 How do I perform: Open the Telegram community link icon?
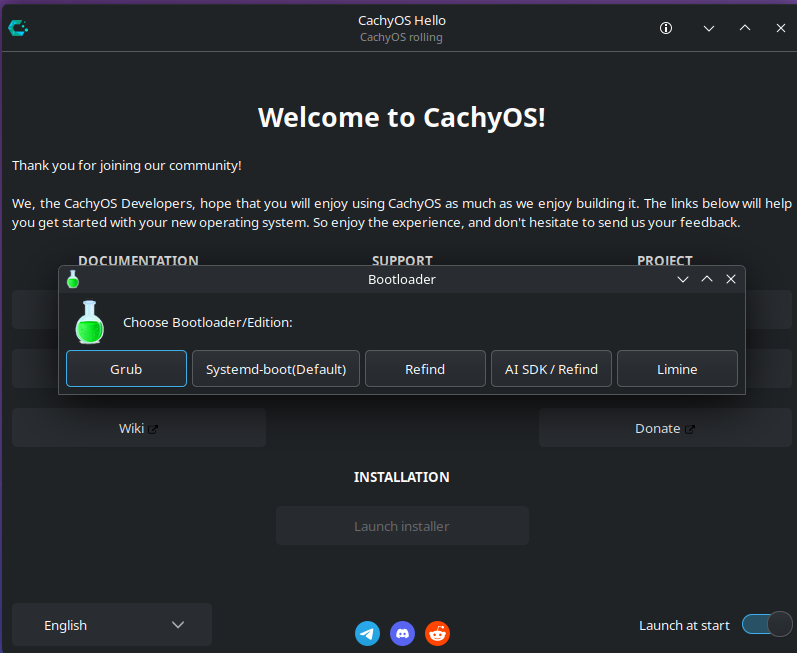[367, 633]
